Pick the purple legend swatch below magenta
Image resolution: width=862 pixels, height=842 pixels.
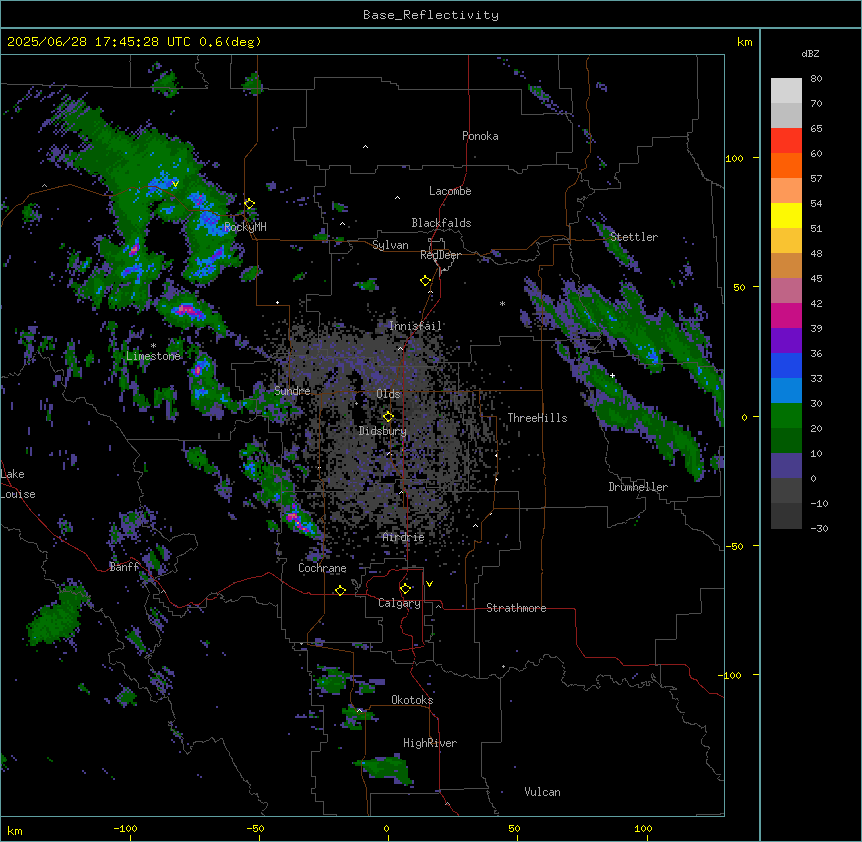coord(786,340)
